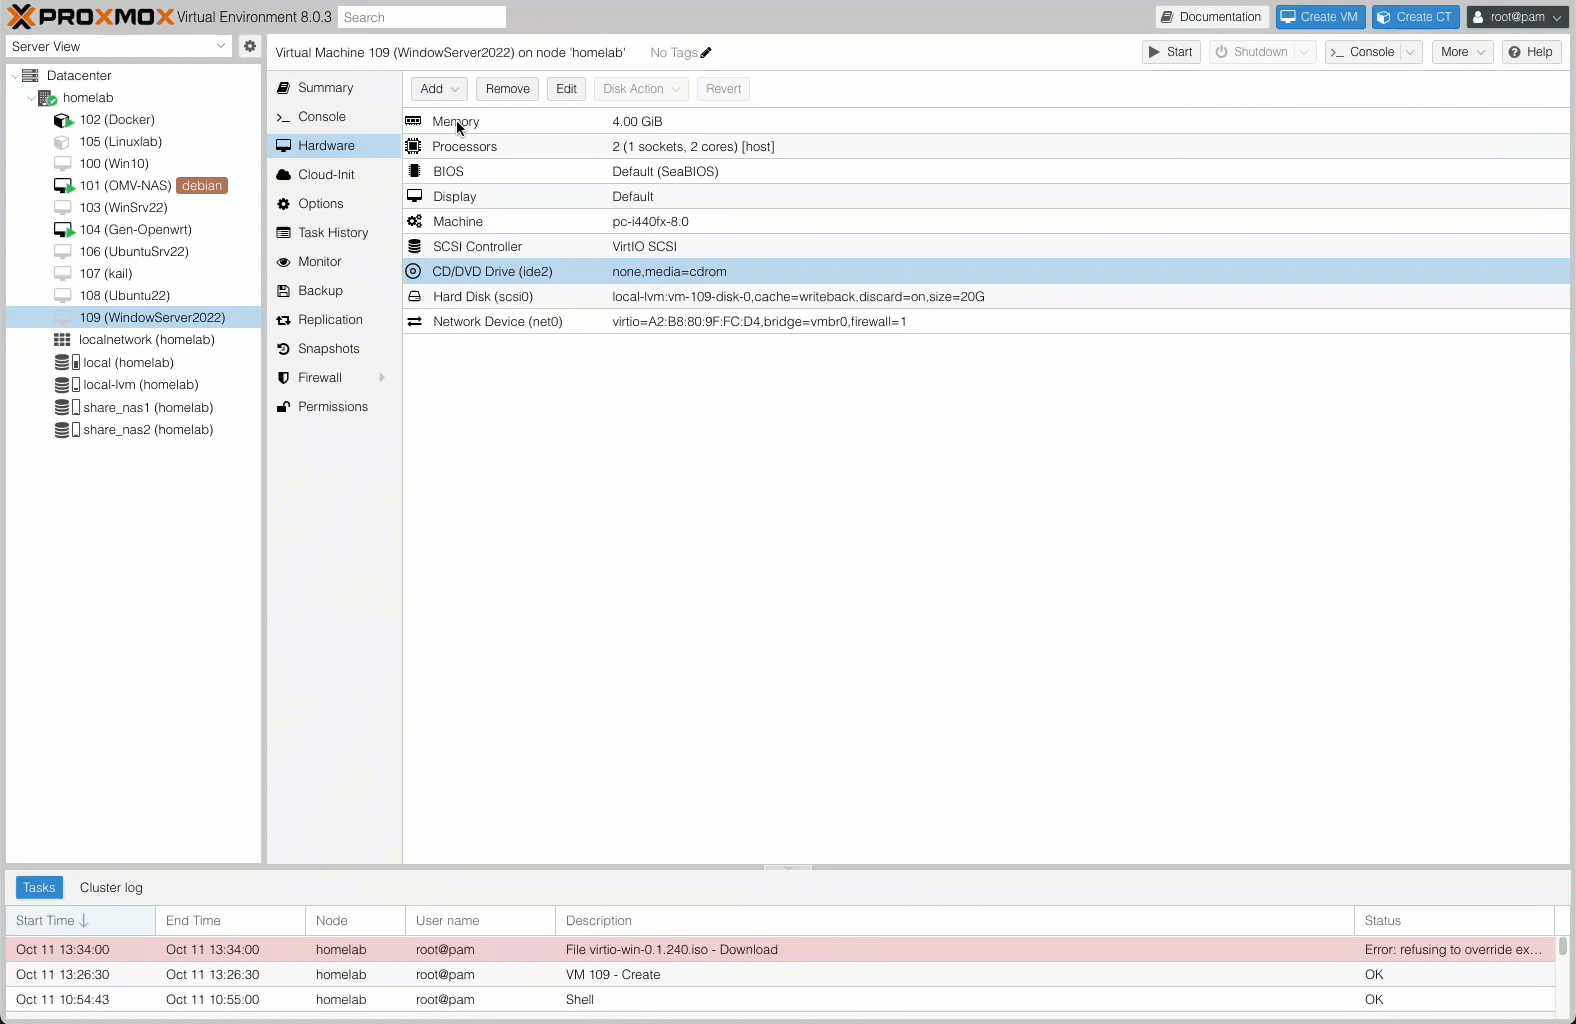Open the Task History tab

point(334,233)
